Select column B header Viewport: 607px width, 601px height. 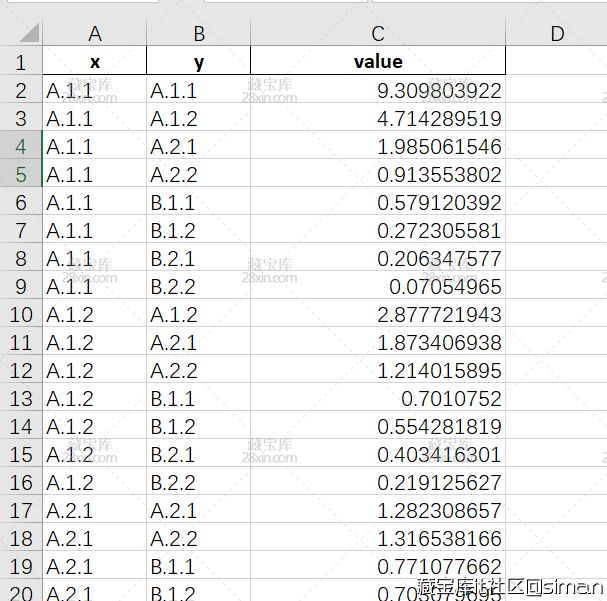(x=199, y=34)
